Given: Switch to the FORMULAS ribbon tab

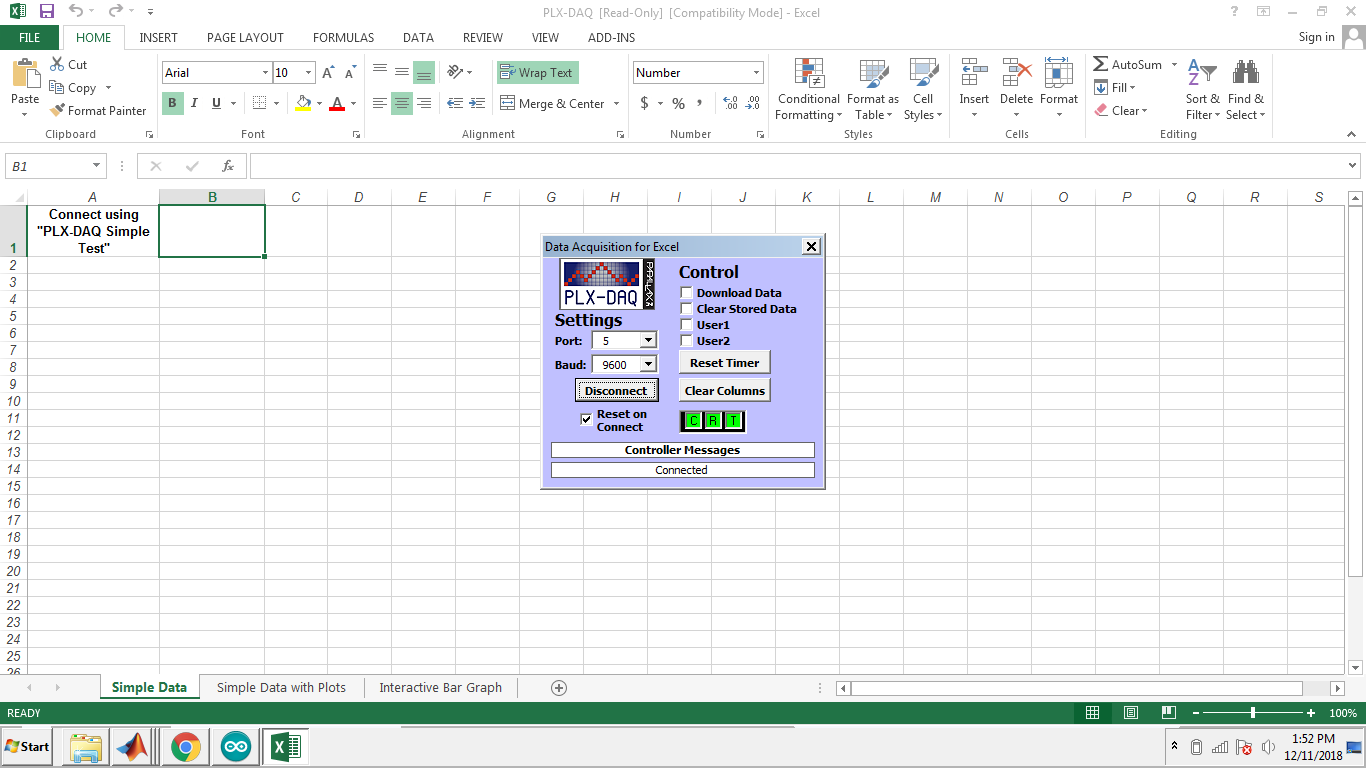Looking at the screenshot, I should pyautogui.click(x=343, y=38).
